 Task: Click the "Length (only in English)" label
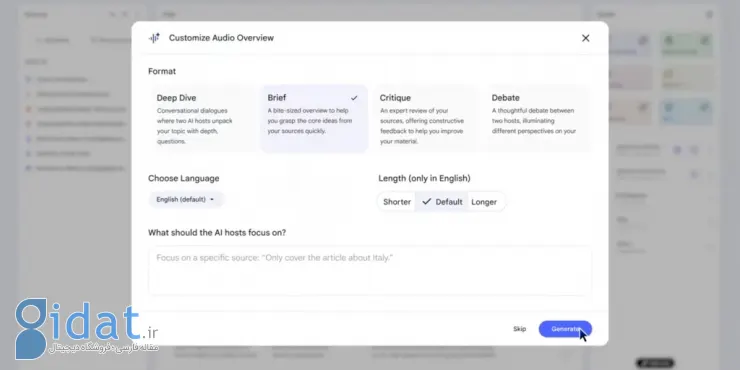[x=424, y=178]
